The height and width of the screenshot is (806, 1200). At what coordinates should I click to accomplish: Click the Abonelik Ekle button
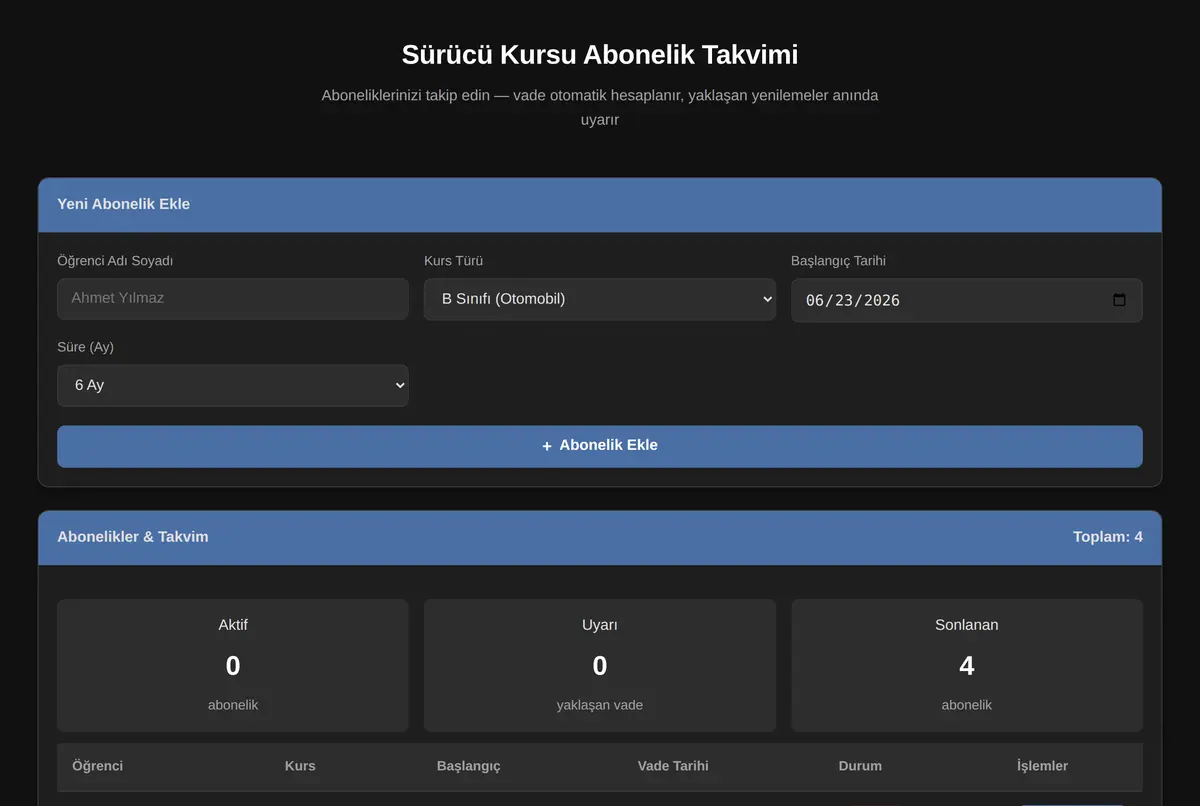600,446
